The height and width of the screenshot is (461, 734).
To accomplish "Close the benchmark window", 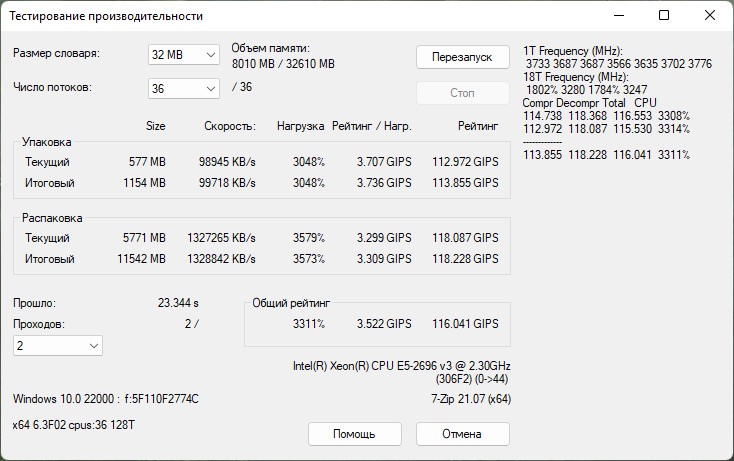I will [710, 16].
